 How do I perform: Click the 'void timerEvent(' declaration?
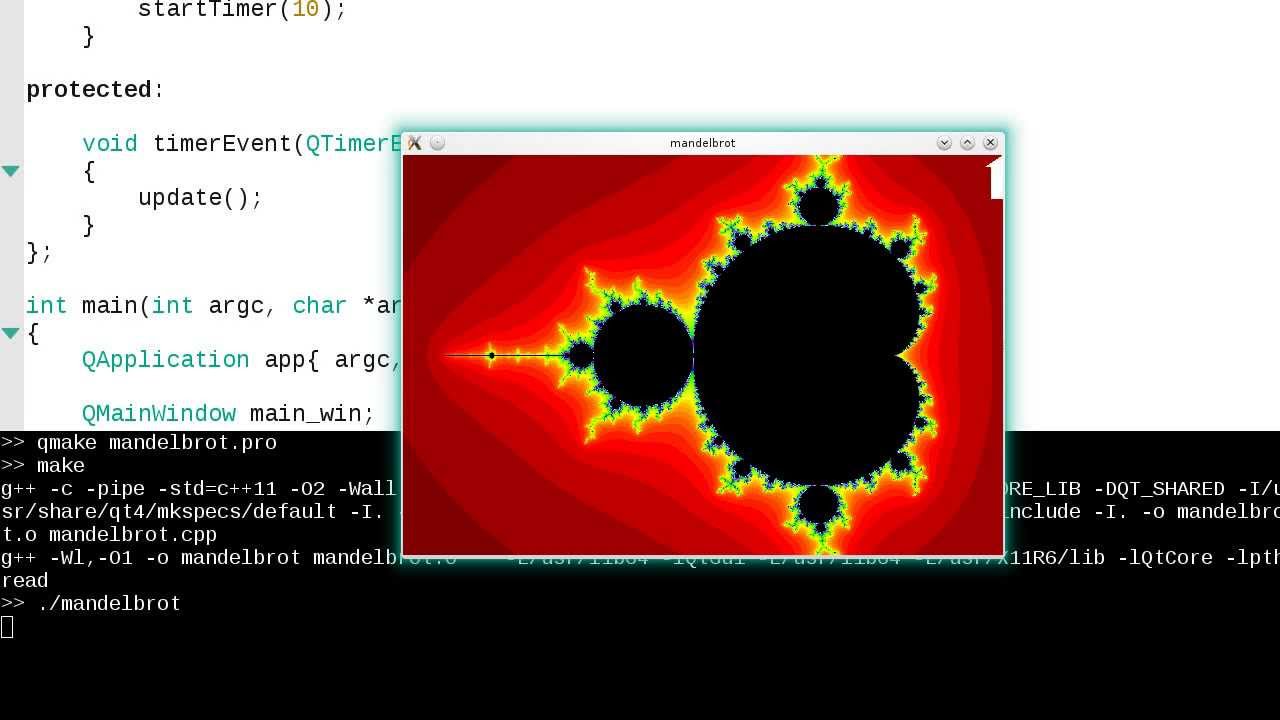[193, 144]
